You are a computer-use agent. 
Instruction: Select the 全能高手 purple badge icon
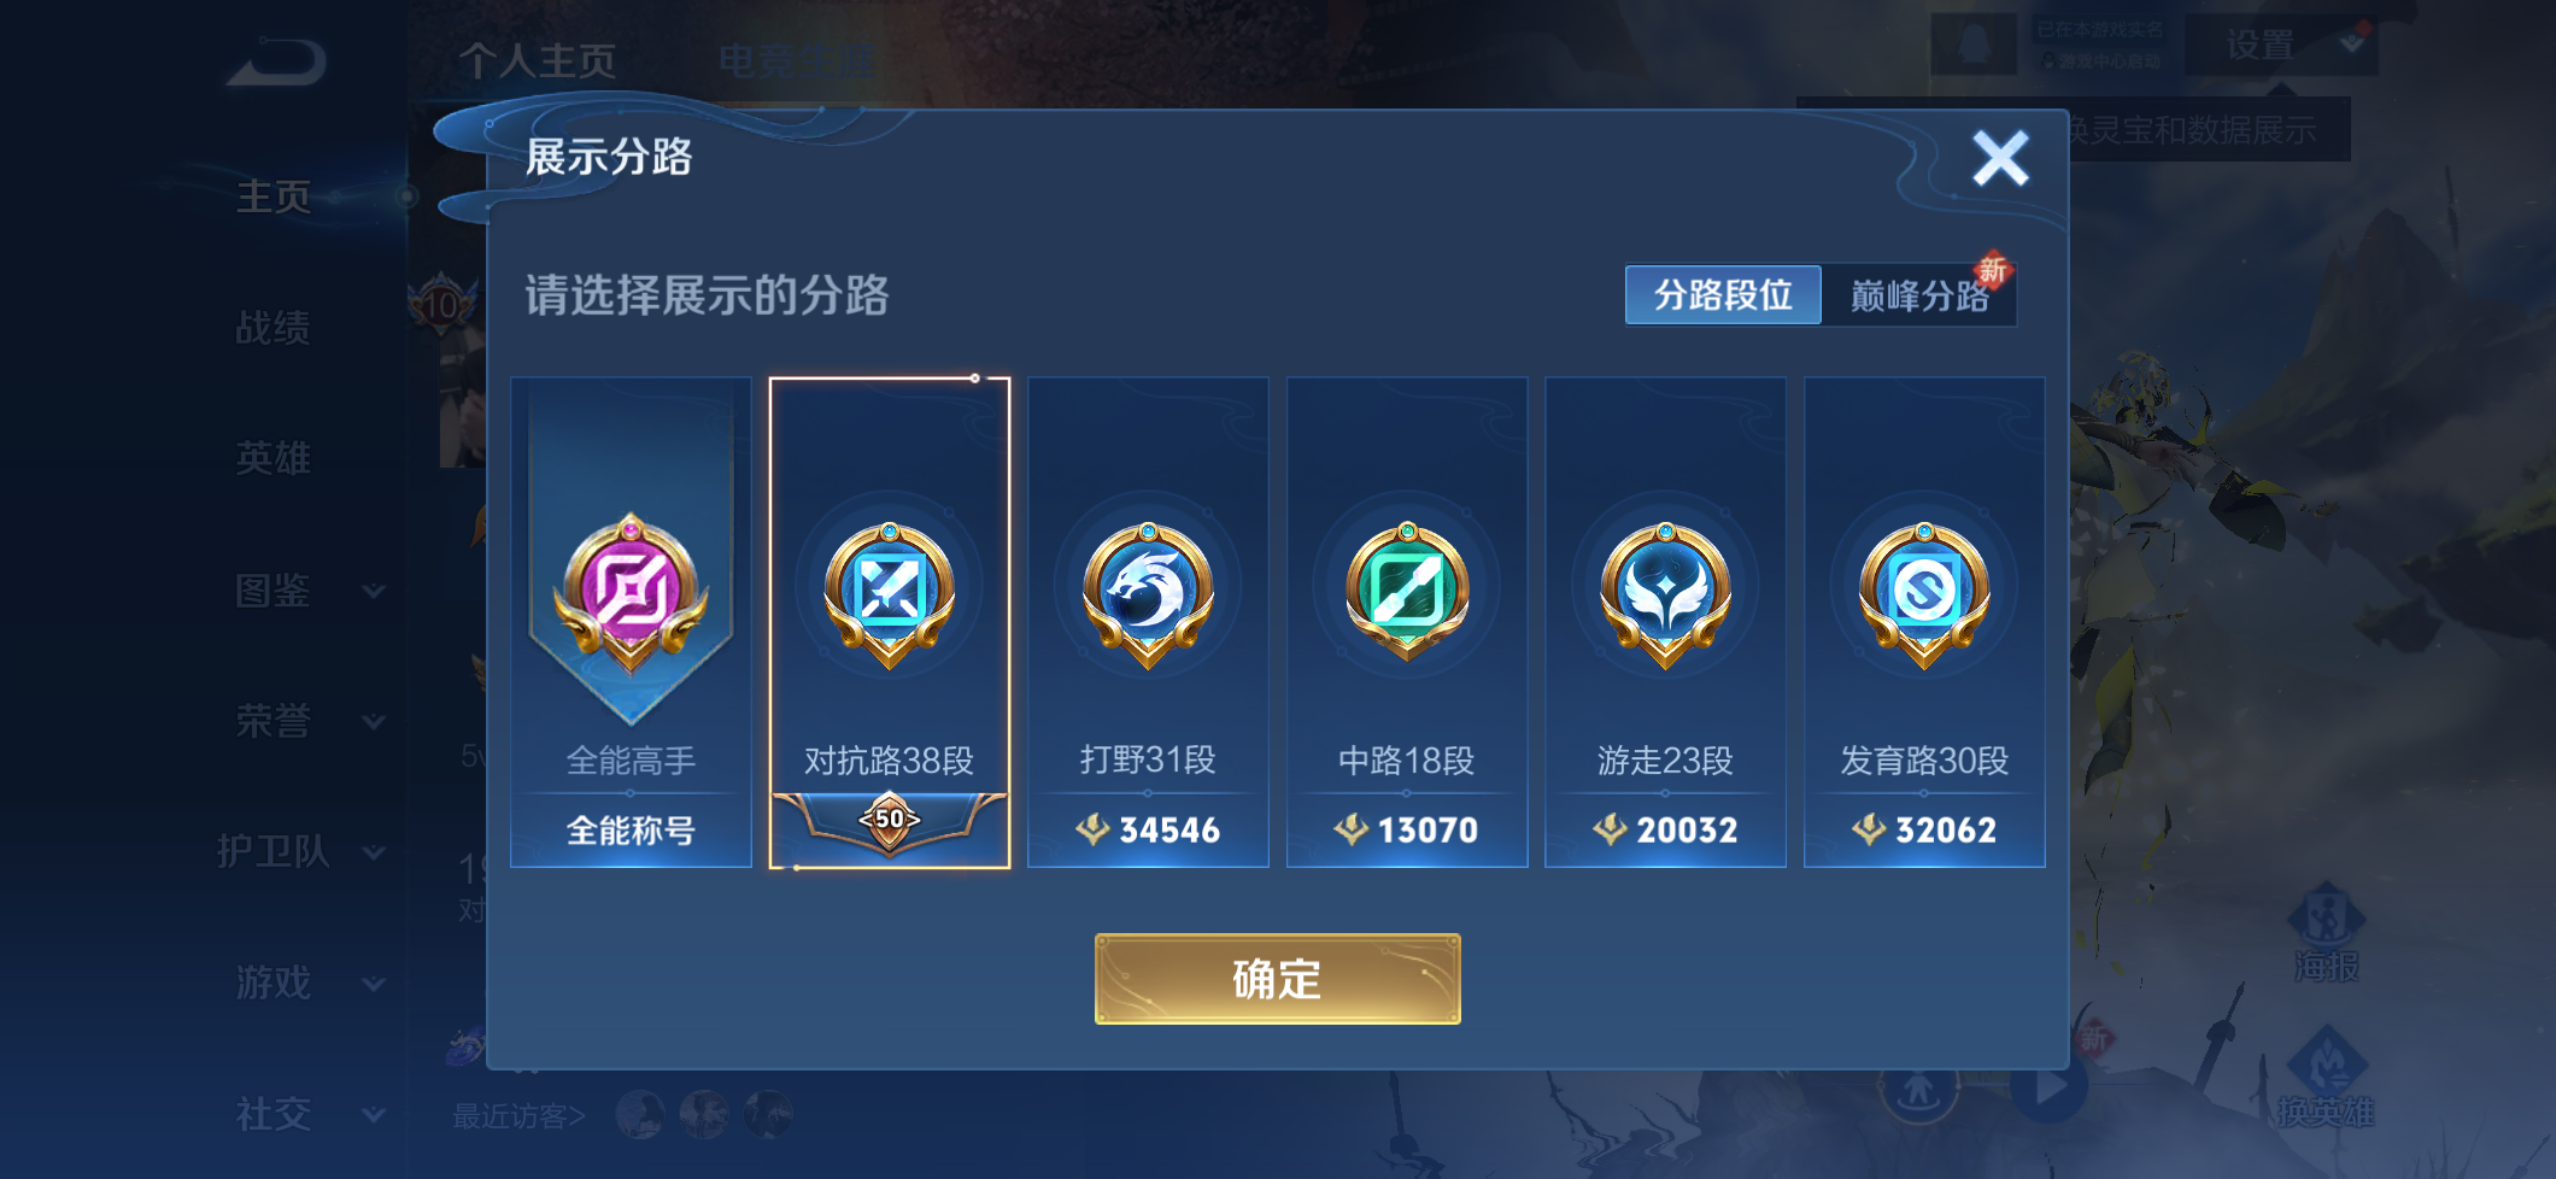pos(631,593)
